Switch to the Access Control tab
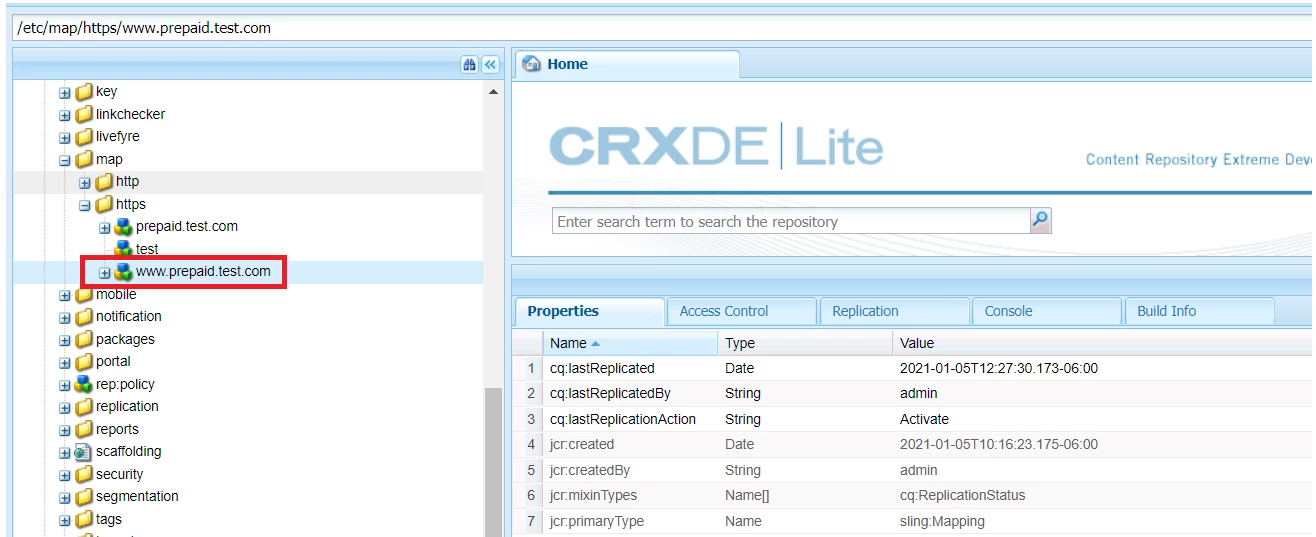1316x537 pixels. (742, 311)
